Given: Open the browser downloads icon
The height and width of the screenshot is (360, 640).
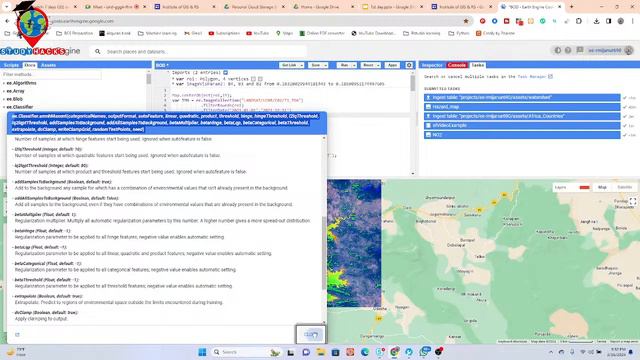Looking at the screenshot, I should (x=596, y=21).
